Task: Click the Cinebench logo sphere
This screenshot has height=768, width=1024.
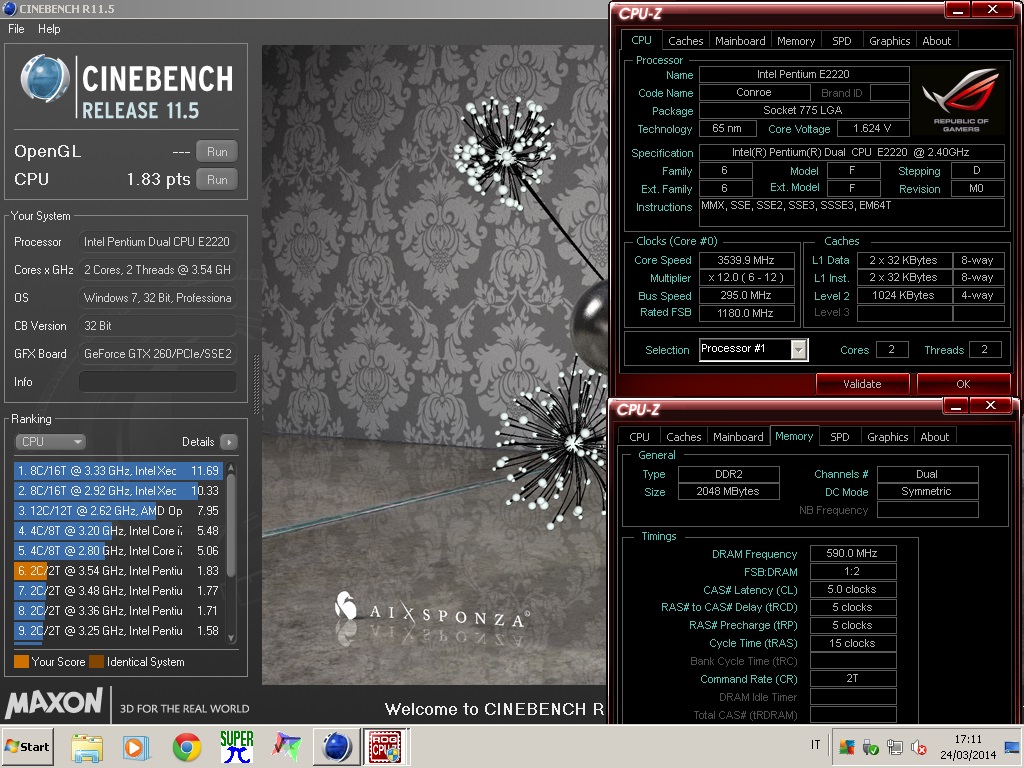Action: click(44, 79)
